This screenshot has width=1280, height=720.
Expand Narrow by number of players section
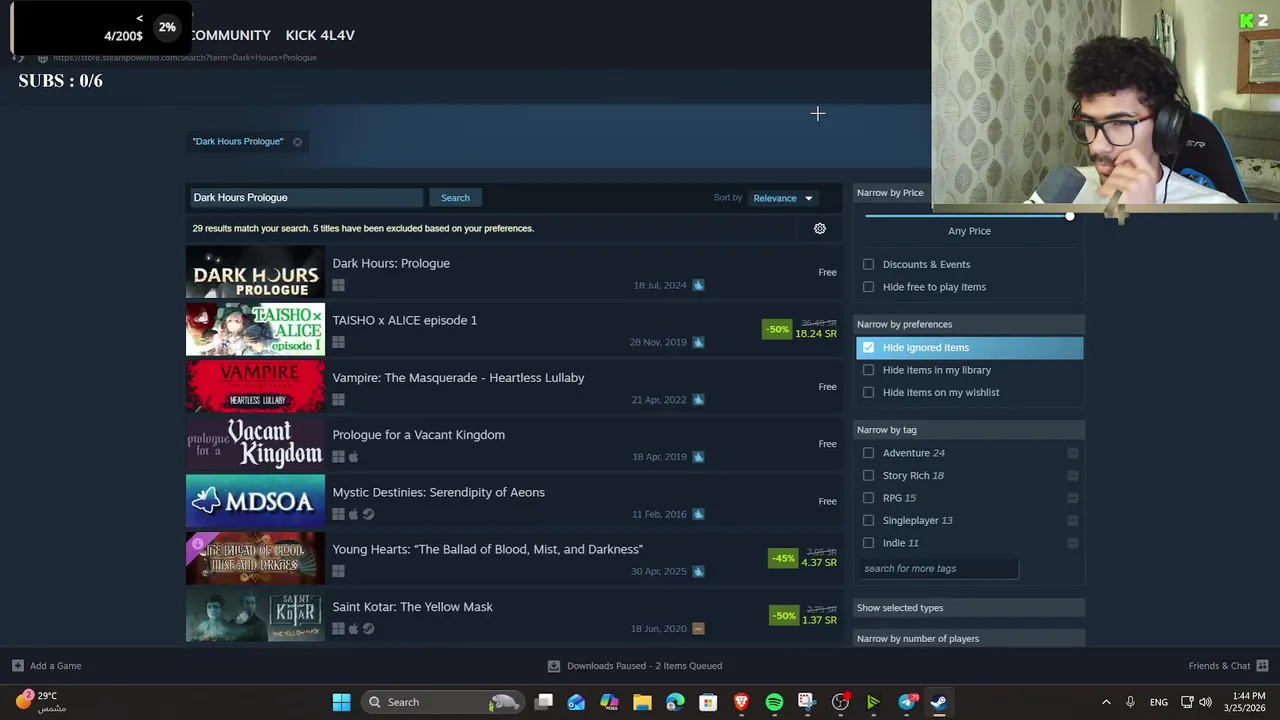click(969, 638)
